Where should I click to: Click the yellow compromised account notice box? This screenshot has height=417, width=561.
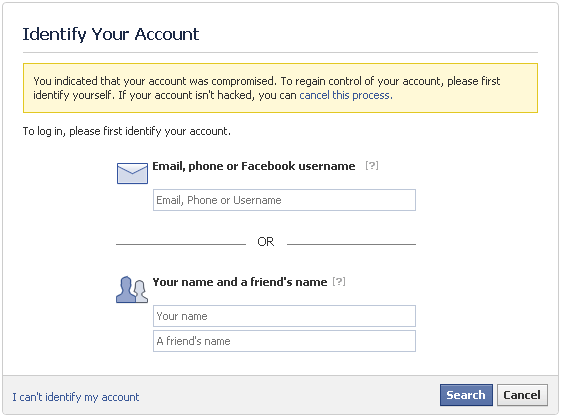[280, 88]
